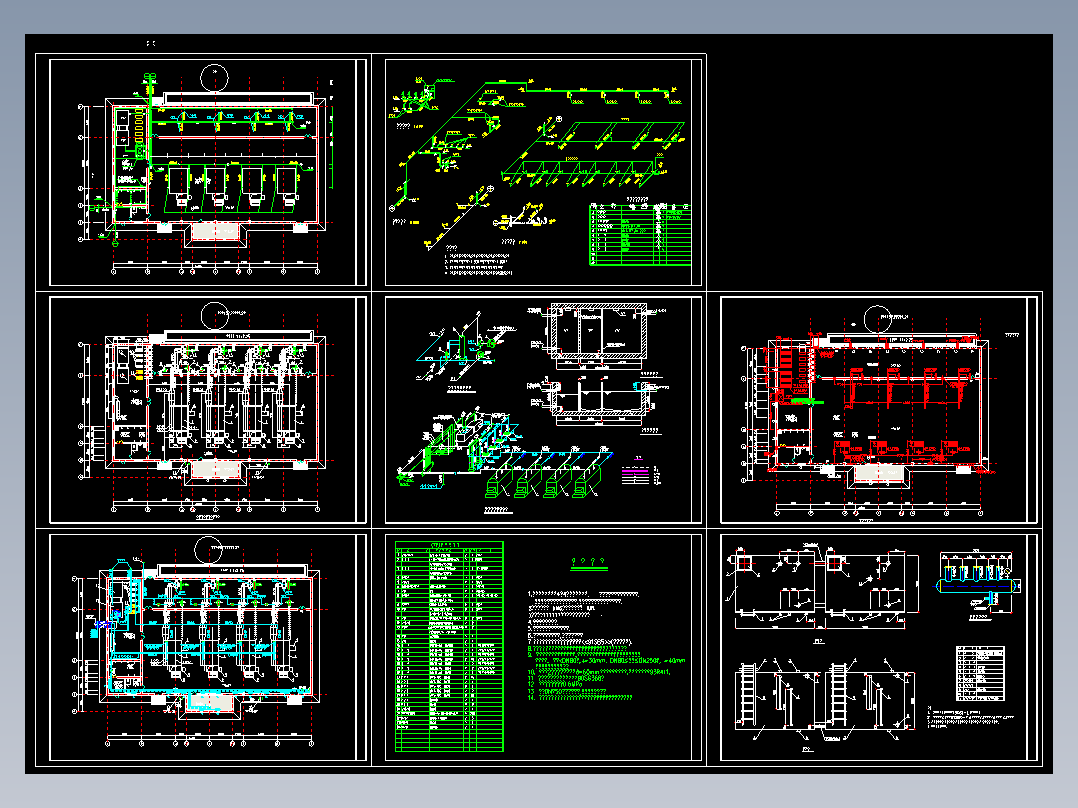Click the hatched tank plan section drawing
Screen dimensions: 1078x808
tap(599, 331)
